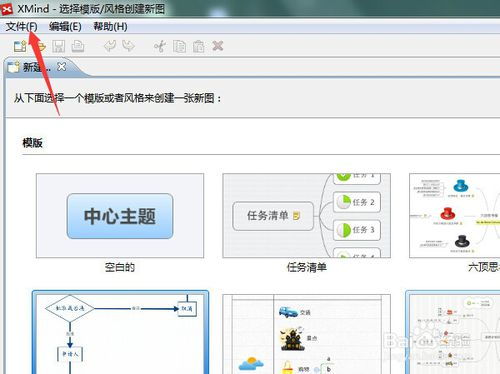Click the Save disk icon
This screenshot has width=500, height=374.
click(58, 46)
